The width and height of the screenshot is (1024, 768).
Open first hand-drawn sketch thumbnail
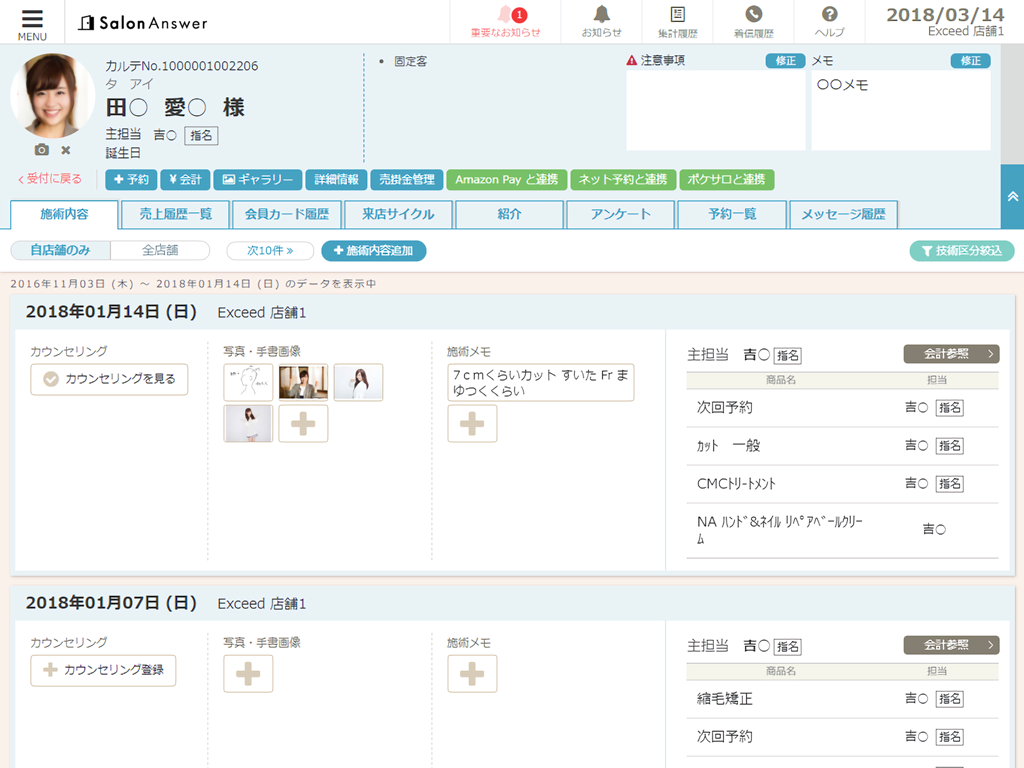pyautogui.click(x=248, y=382)
